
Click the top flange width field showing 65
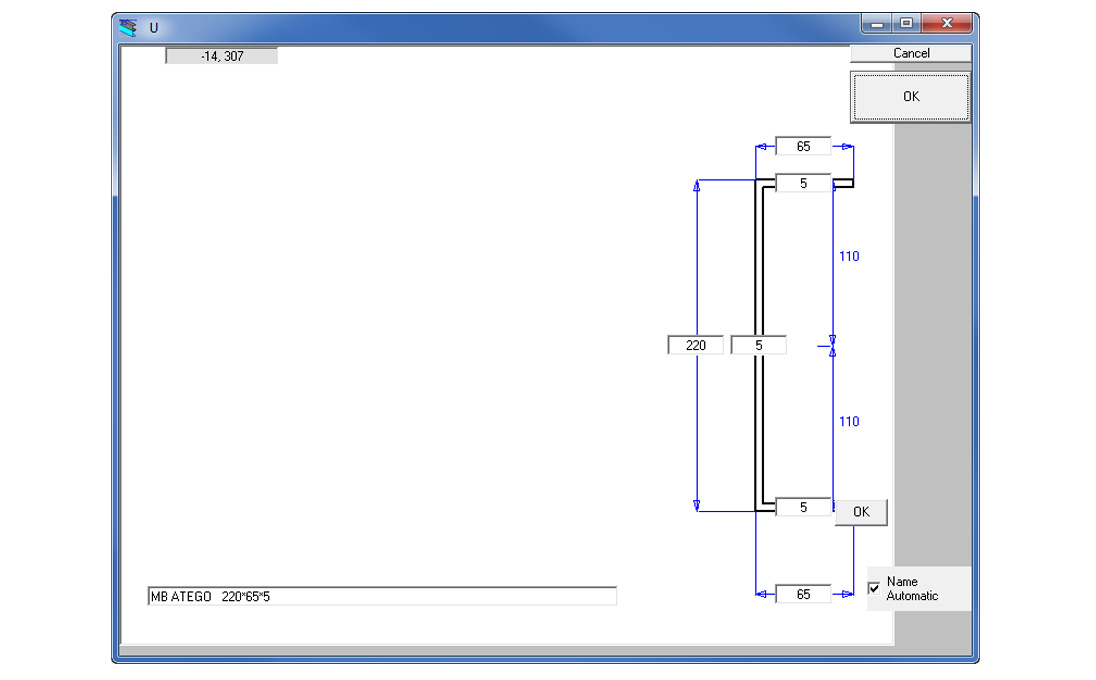point(803,146)
